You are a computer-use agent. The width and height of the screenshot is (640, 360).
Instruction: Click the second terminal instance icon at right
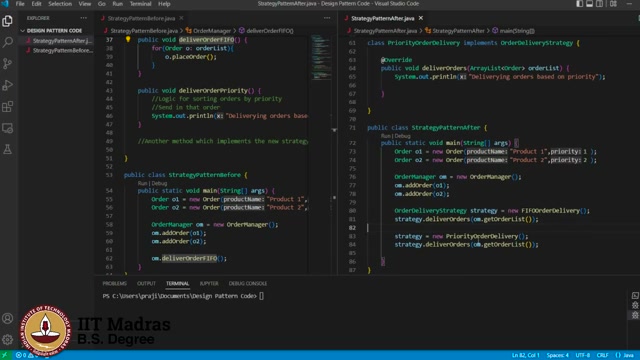point(635,305)
